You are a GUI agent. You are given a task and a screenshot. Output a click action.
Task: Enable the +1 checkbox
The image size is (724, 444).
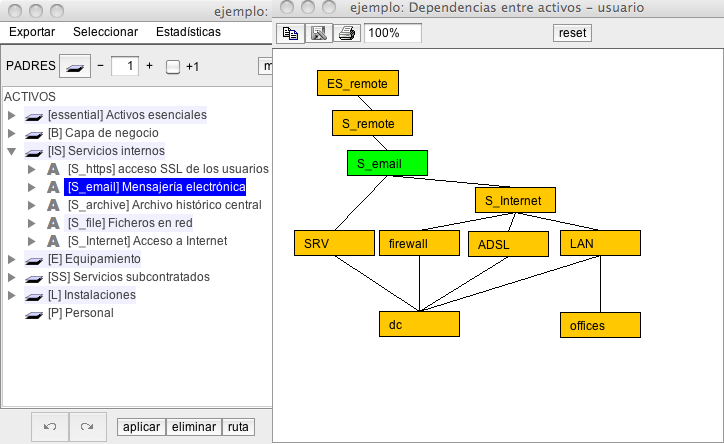(173, 67)
